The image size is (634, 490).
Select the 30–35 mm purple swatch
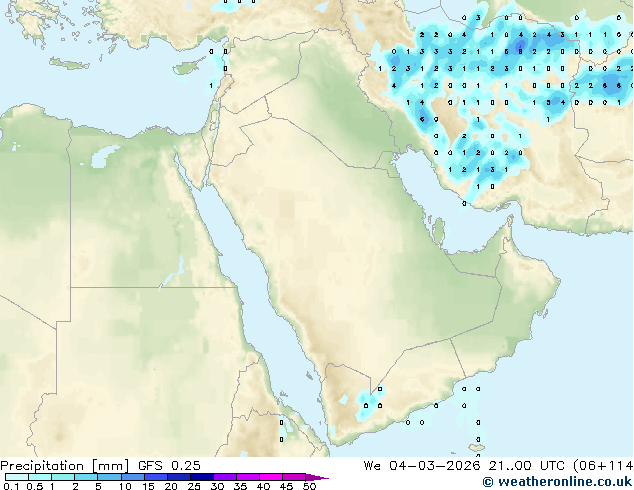coord(225,477)
